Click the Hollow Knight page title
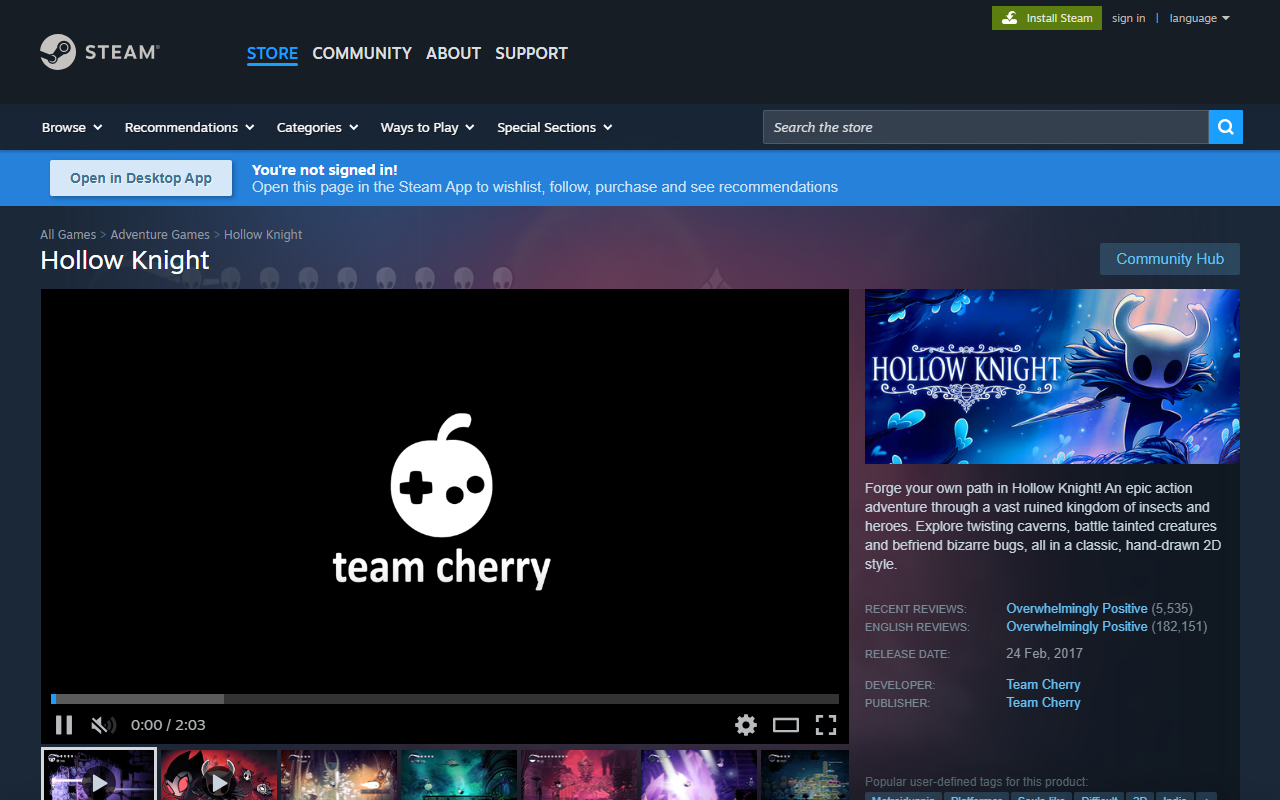This screenshot has height=800, width=1280. 125,260
